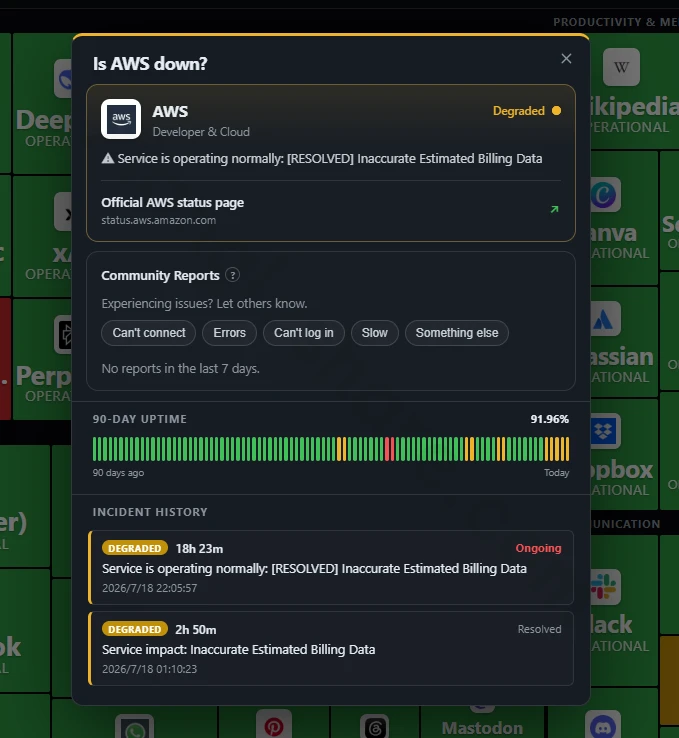Viewport: 679px width, 738px height.
Task: Click Slack icon in background grid
Action: [x=606, y=587]
